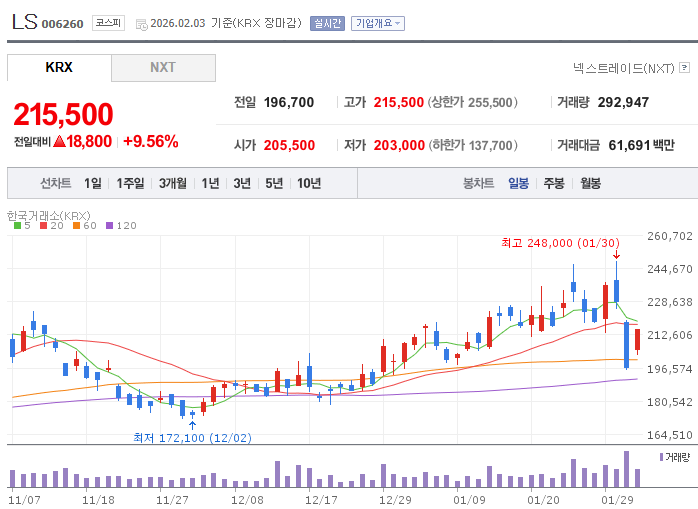The height and width of the screenshot is (509, 698).
Task: Select the 월봉 monthly candle chart
Action: click(x=590, y=183)
